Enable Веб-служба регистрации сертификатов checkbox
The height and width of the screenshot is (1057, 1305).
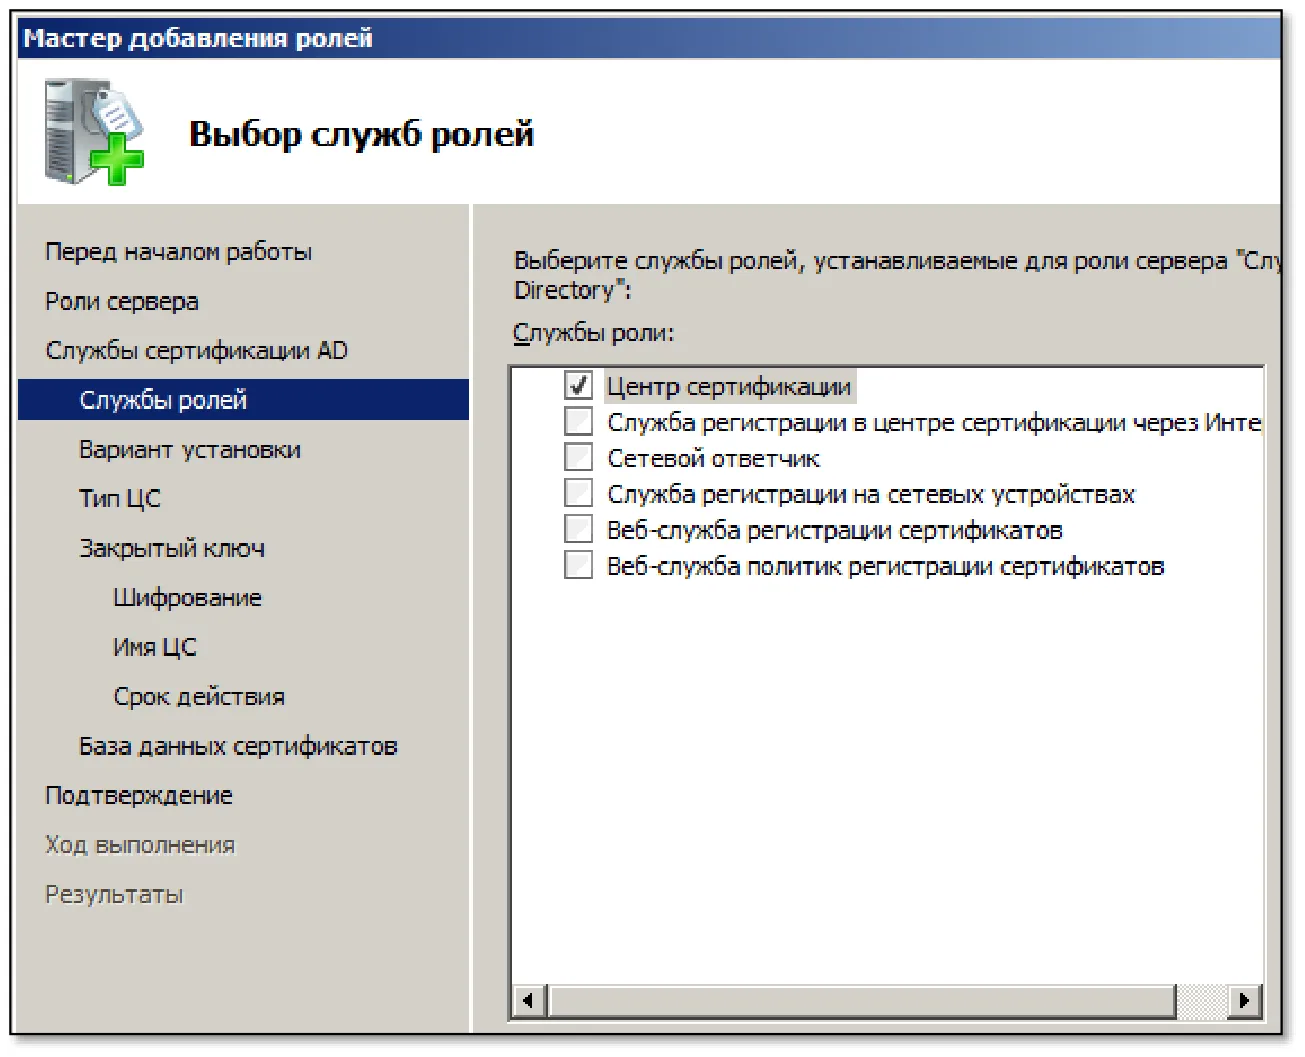click(x=578, y=529)
